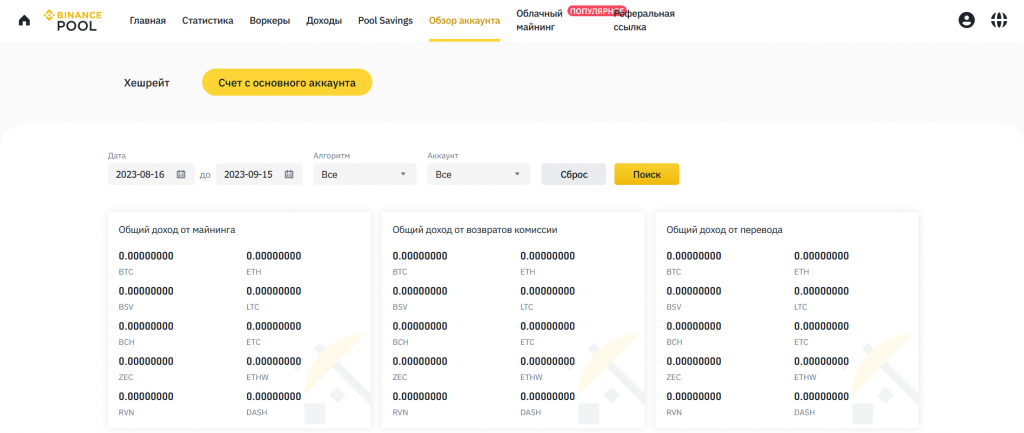This screenshot has width=1024, height=433.
Task: Open the Главная menu item
Action: pos(148,20)
